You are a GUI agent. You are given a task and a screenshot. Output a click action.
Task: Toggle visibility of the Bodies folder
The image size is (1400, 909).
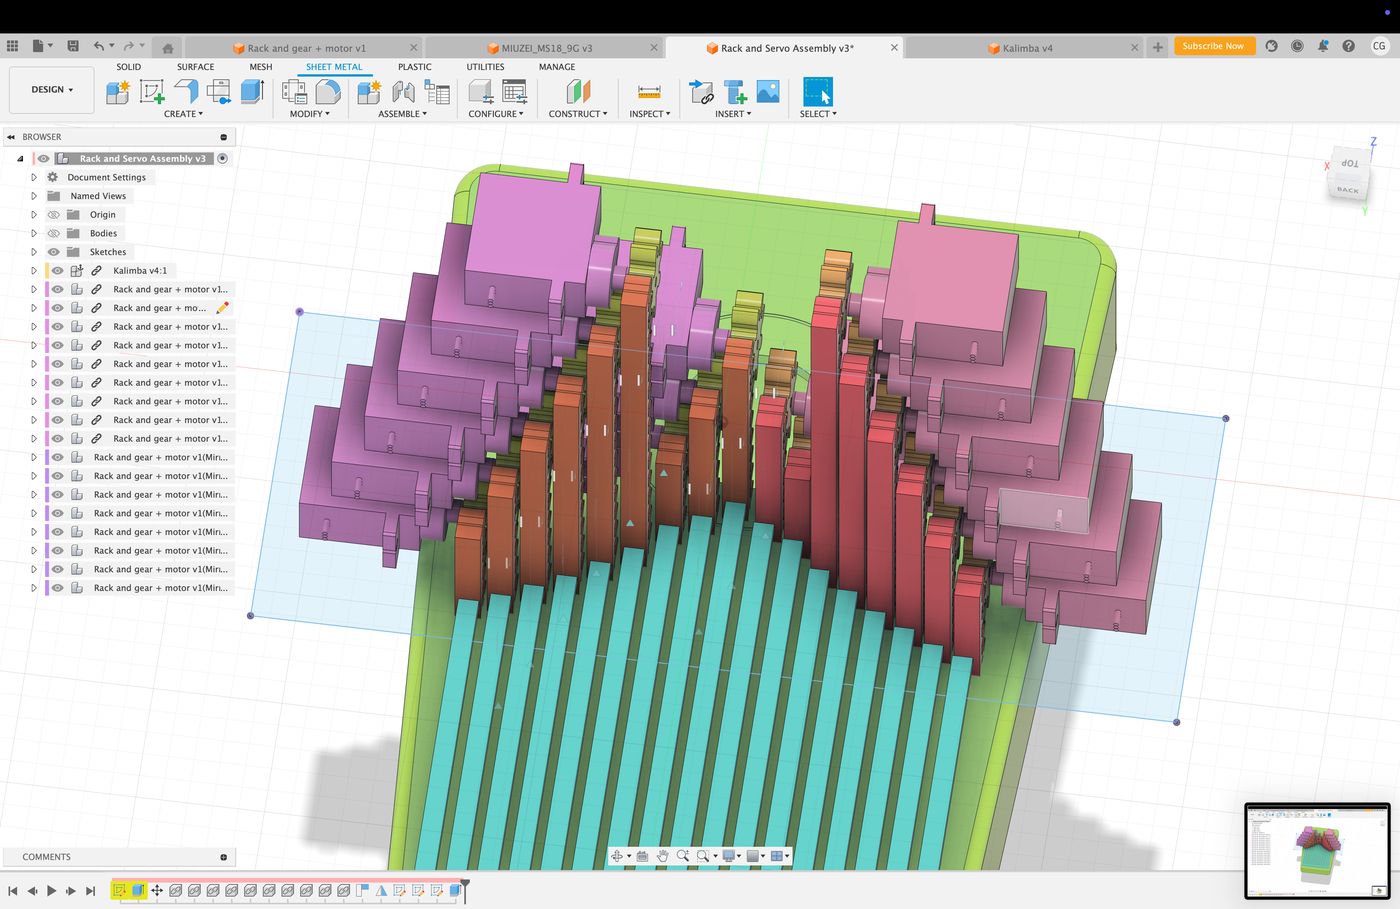pos(54,233)
